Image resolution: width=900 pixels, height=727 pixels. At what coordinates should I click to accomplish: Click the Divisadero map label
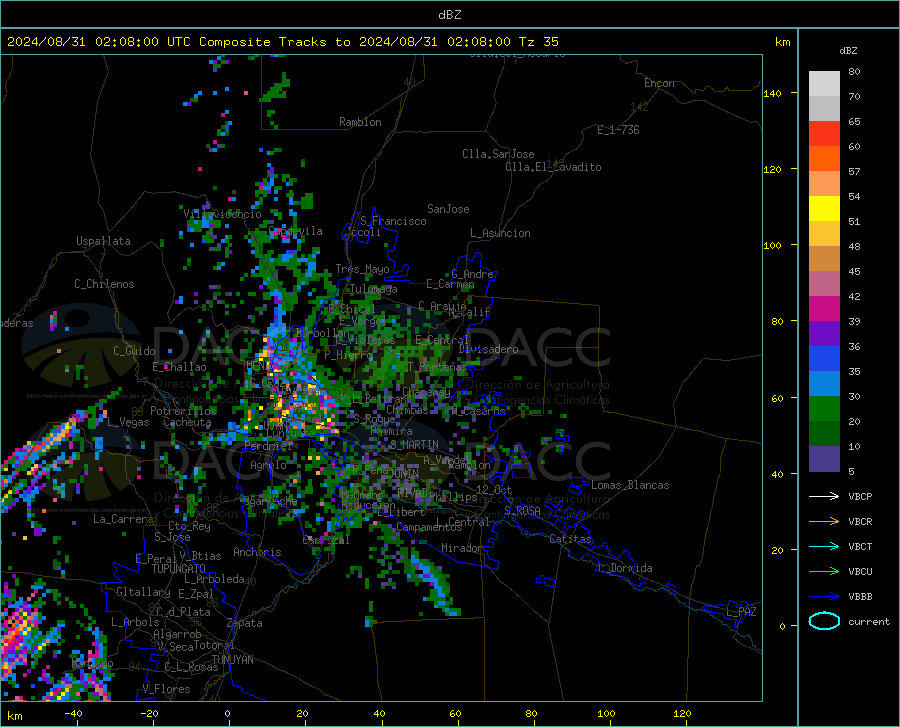click(488, 349)
